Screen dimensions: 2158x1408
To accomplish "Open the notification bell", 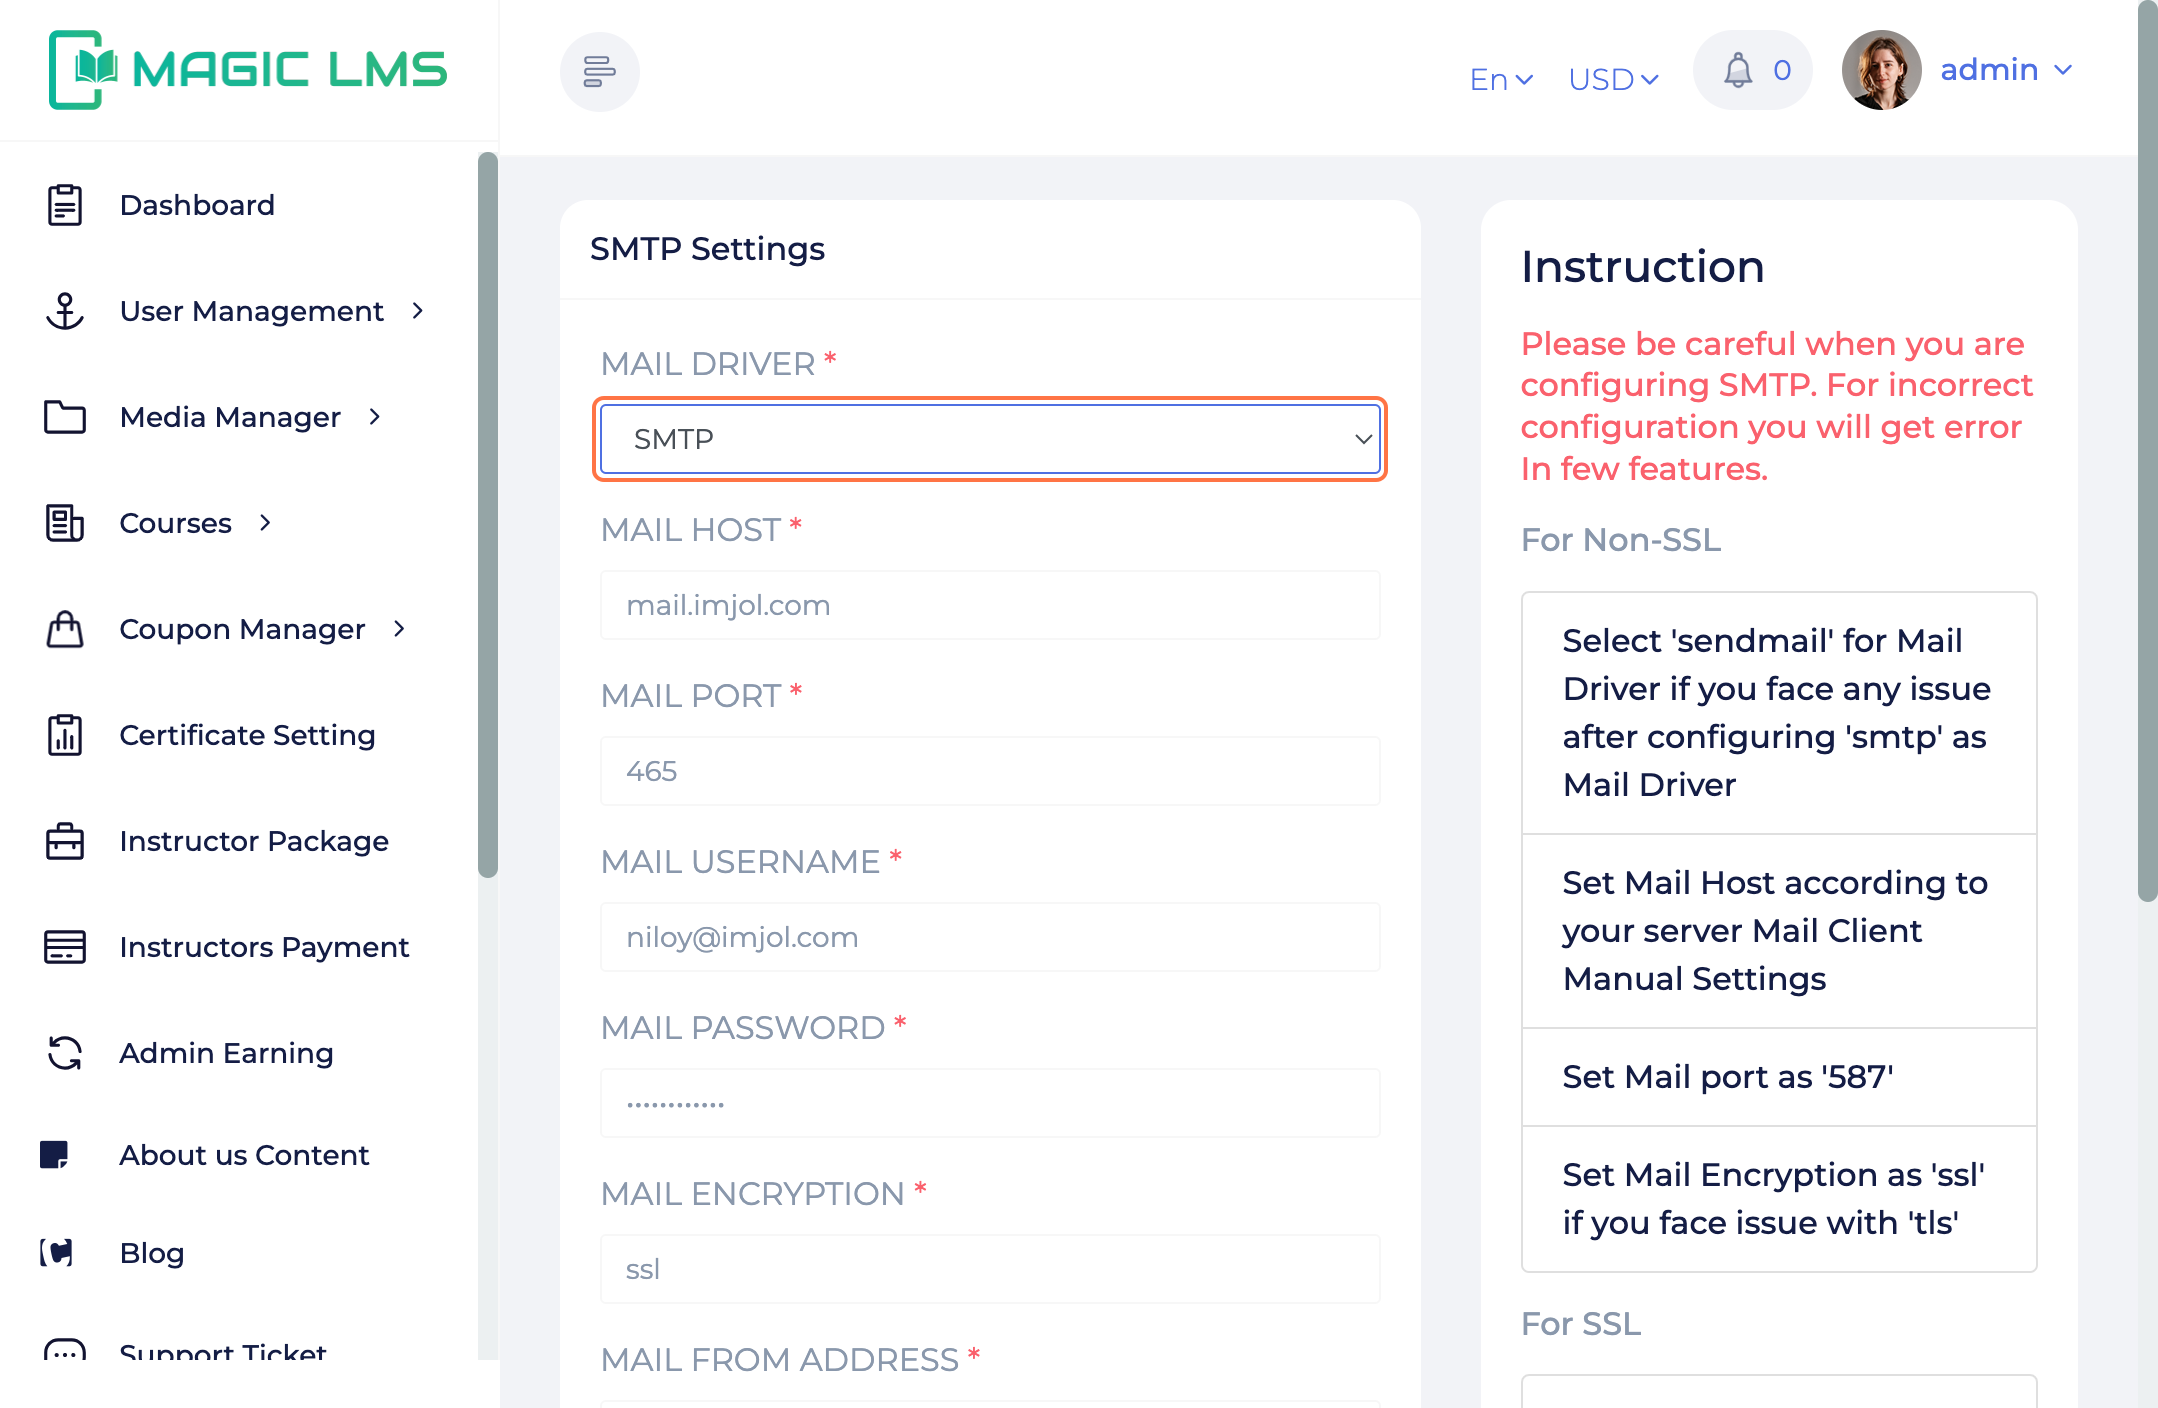I will 1738,70.
